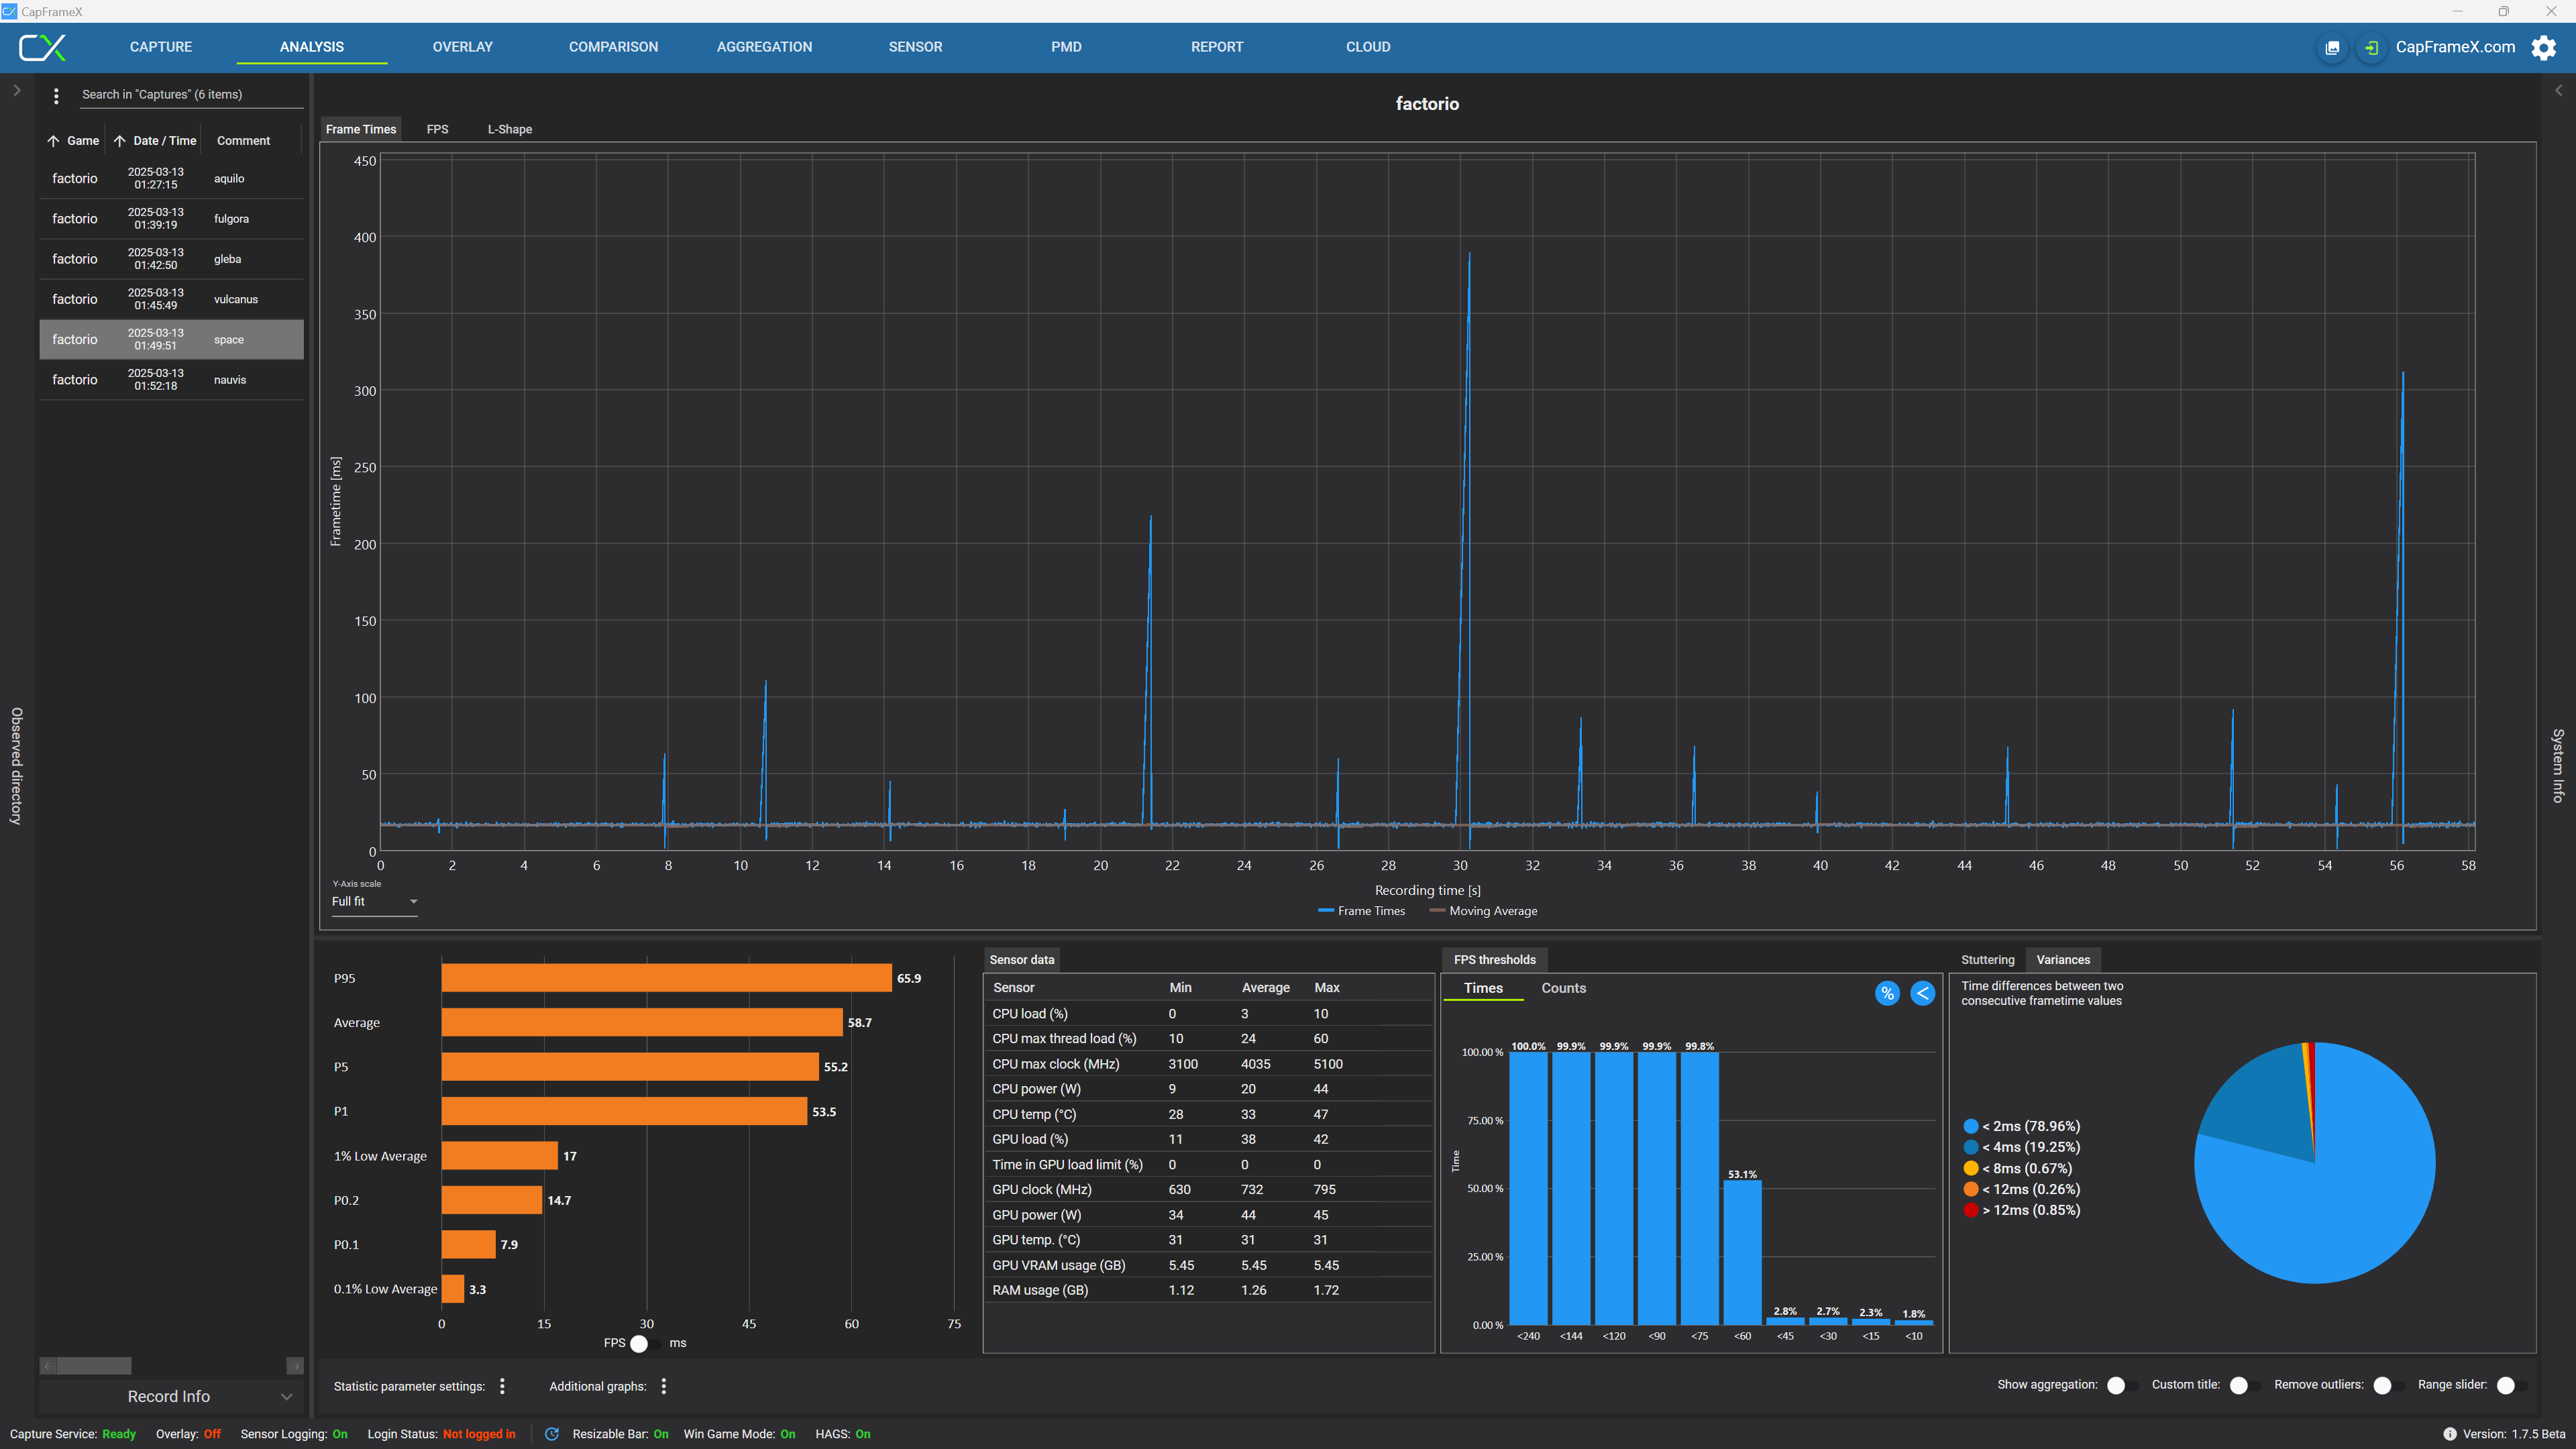
Task: Open the CAPTURE tab
Action: pos(161,47)
